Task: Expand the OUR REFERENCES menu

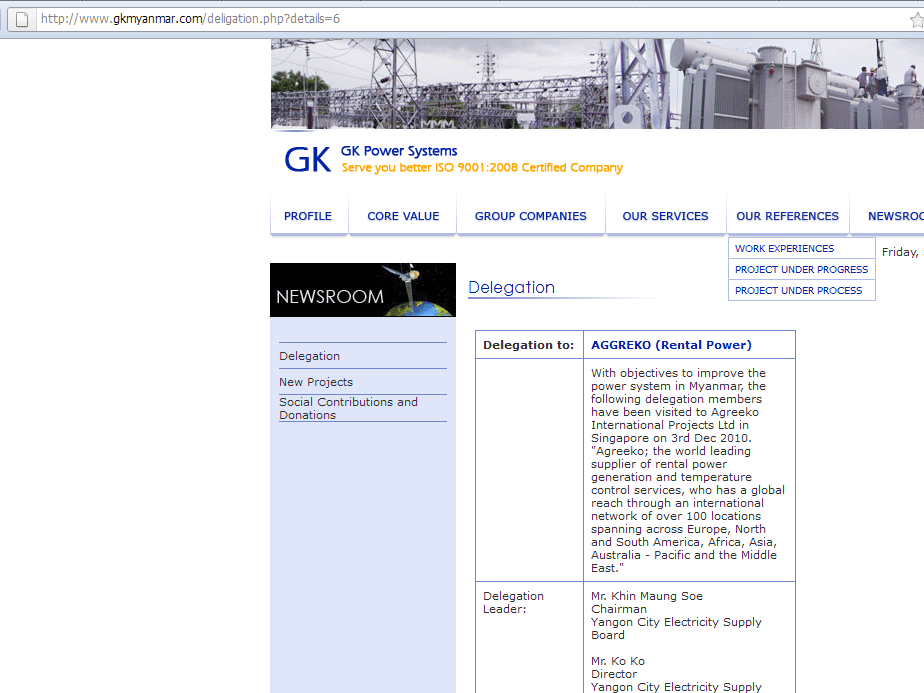Action: click(787, 216)
